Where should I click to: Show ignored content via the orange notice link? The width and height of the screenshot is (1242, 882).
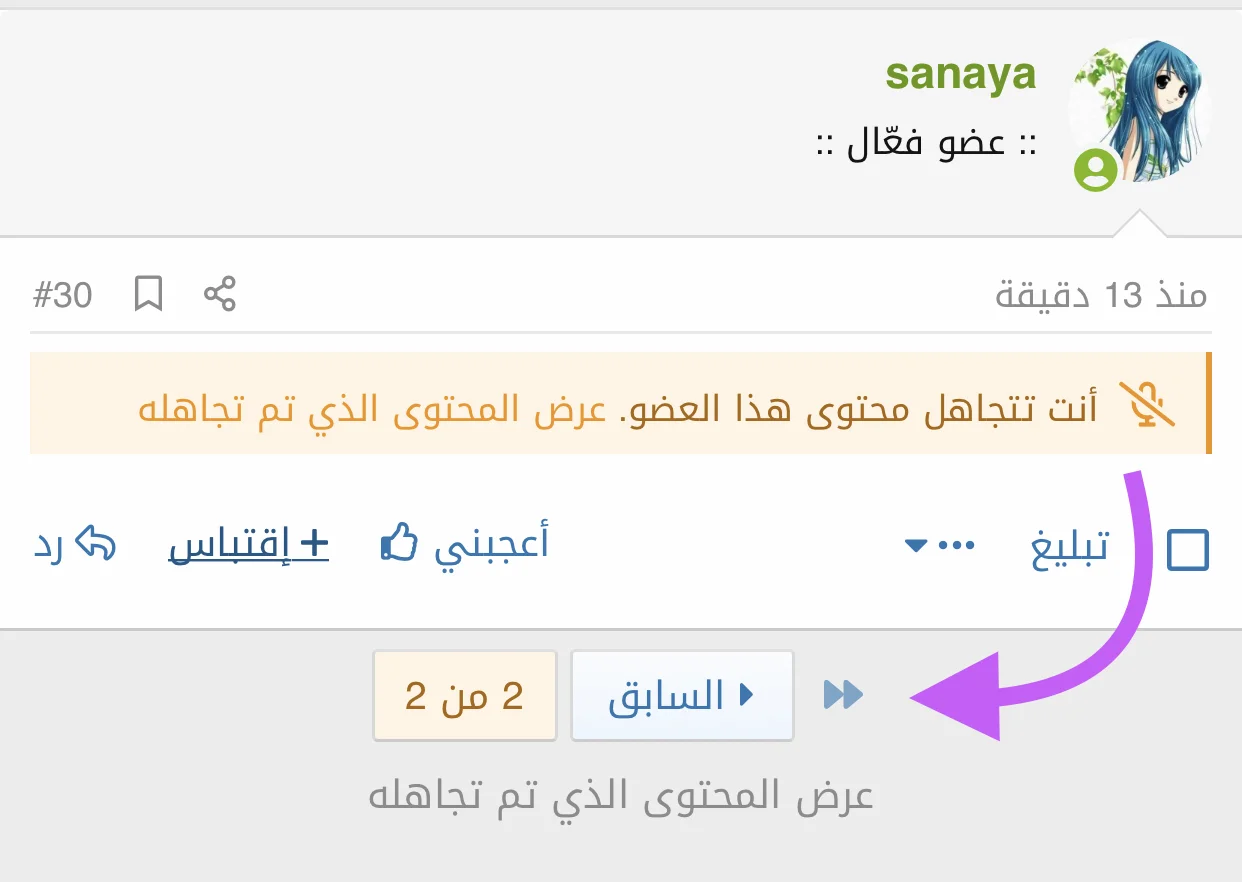[x=373, y=408]
